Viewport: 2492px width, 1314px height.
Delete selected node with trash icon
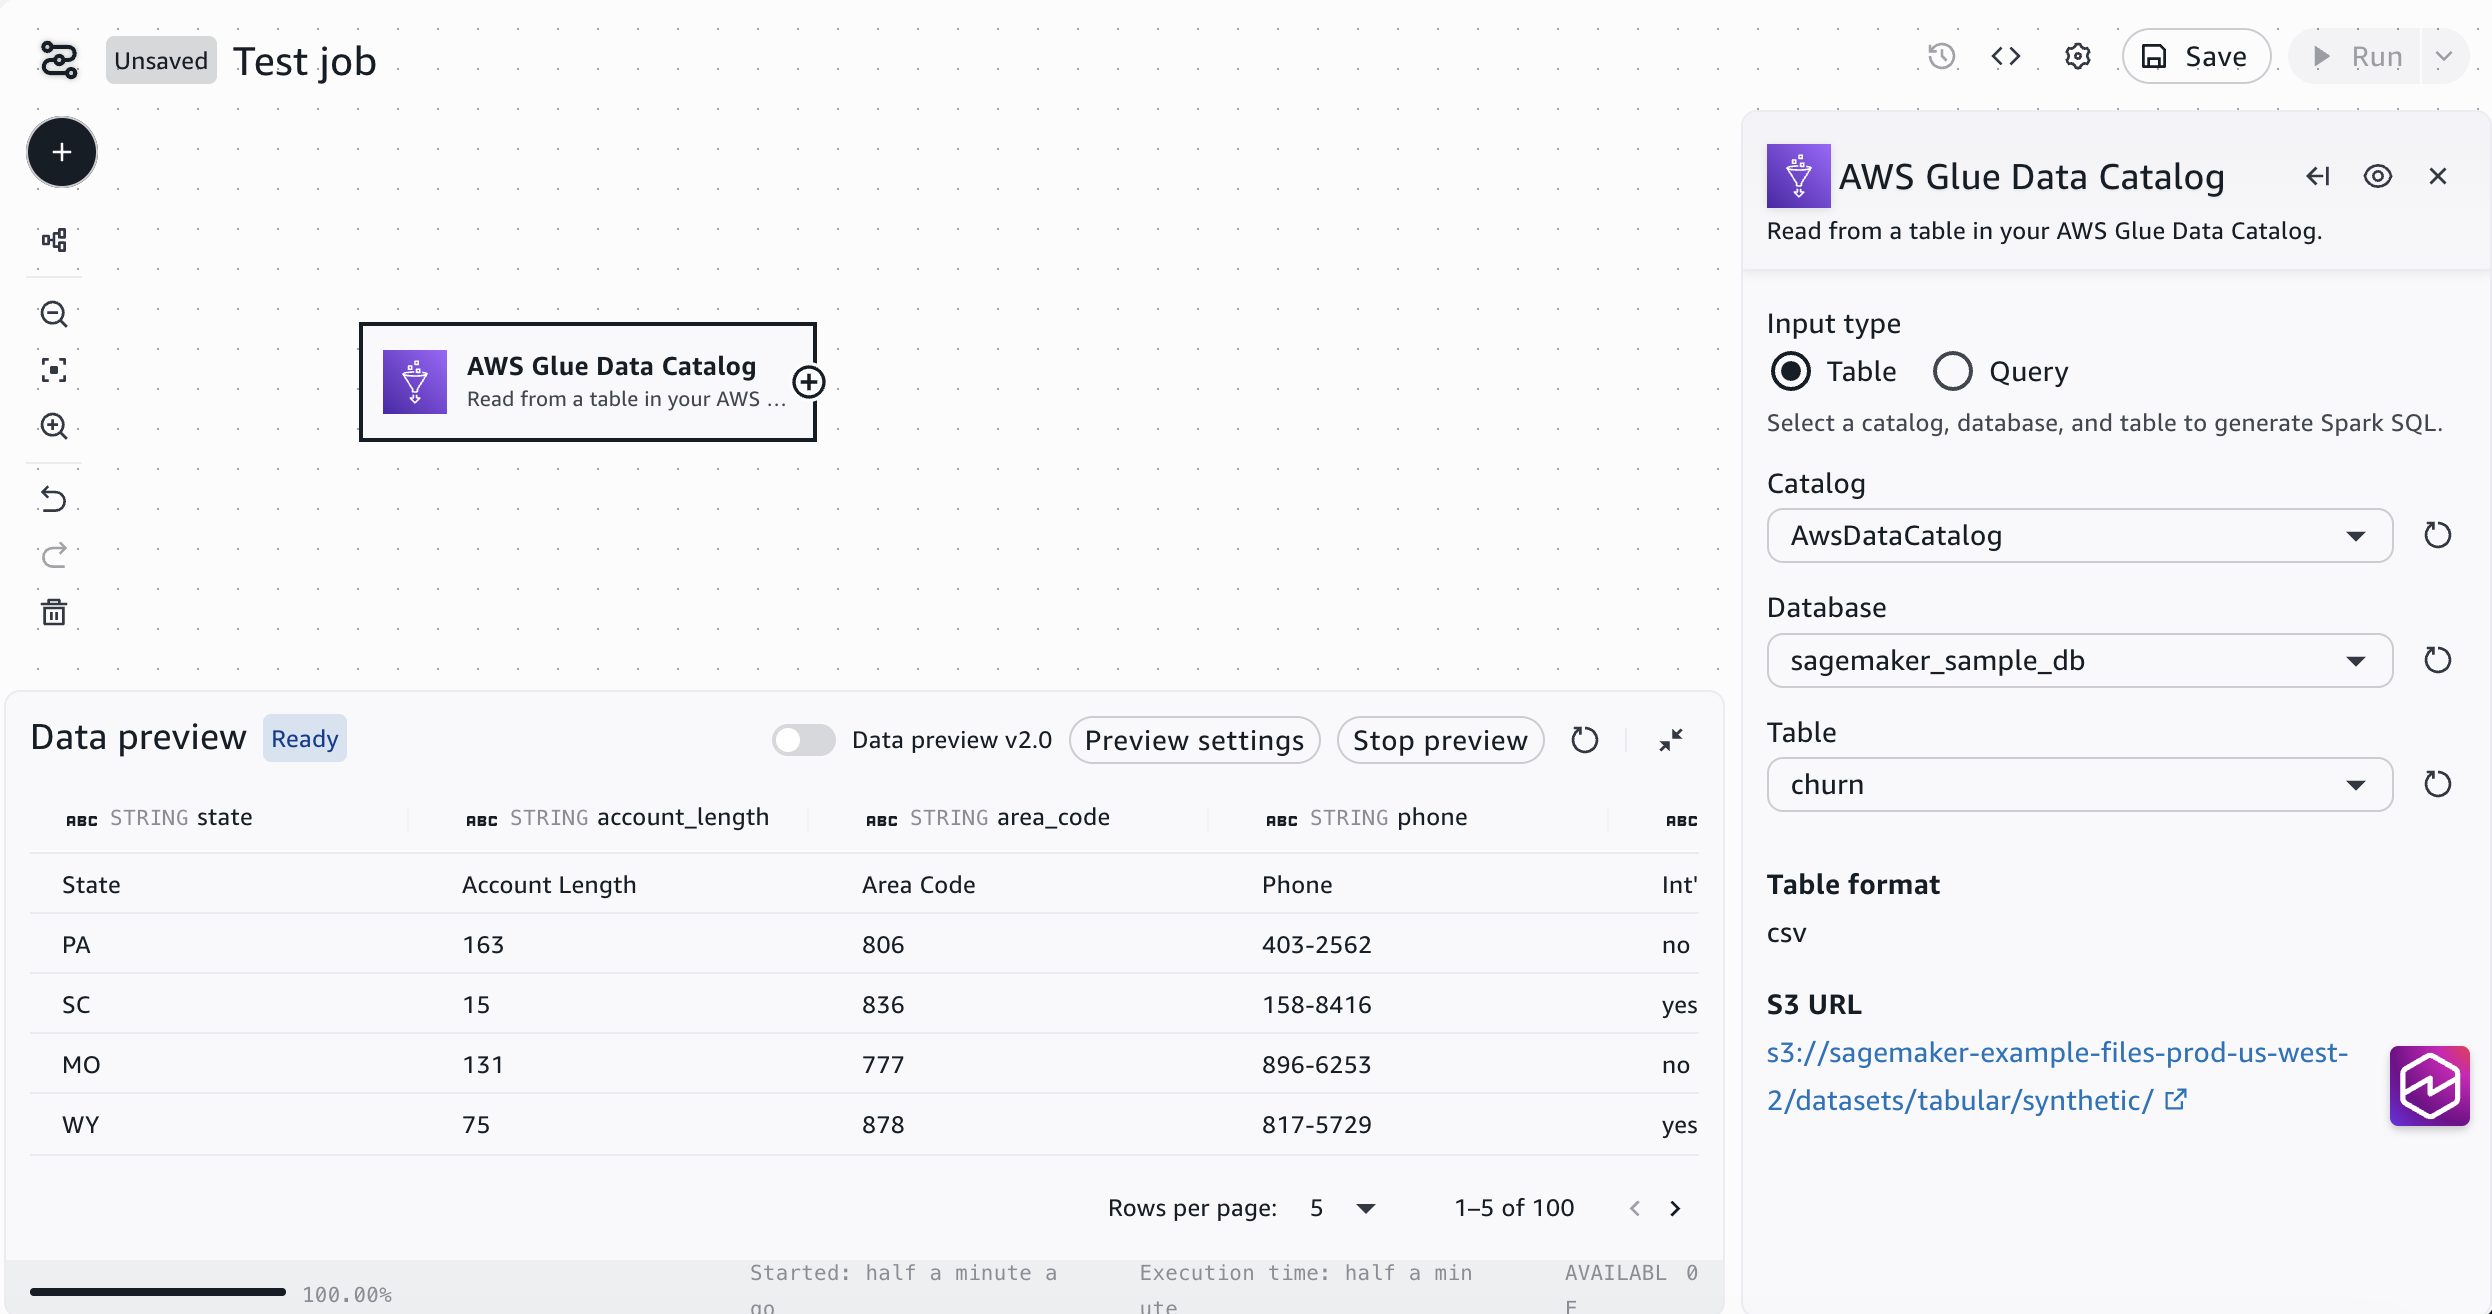54,612
